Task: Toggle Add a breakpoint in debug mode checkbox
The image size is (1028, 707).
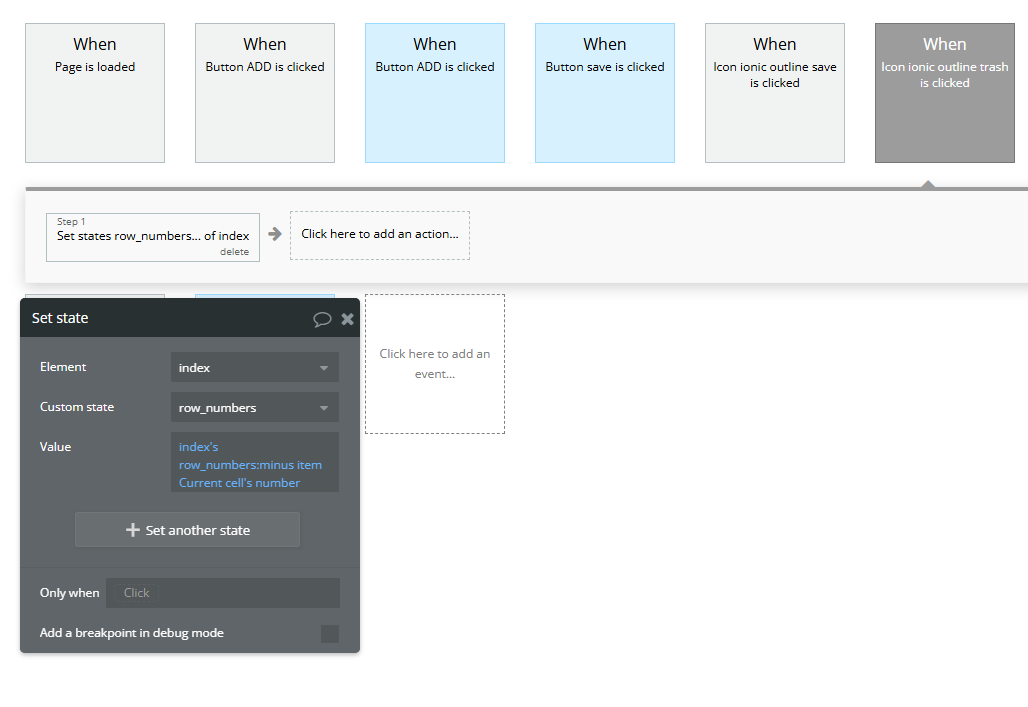Action: (330, 634)
